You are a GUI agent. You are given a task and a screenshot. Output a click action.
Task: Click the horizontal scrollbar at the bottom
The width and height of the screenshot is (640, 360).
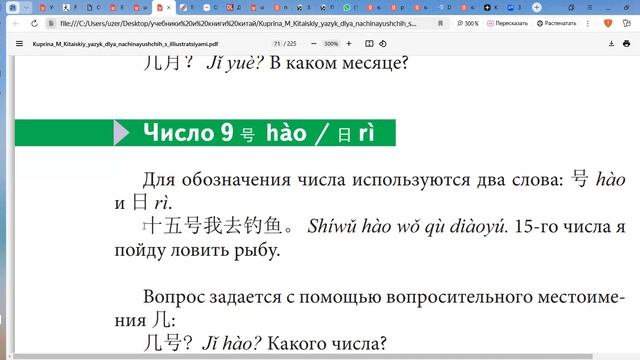[302, 356]
